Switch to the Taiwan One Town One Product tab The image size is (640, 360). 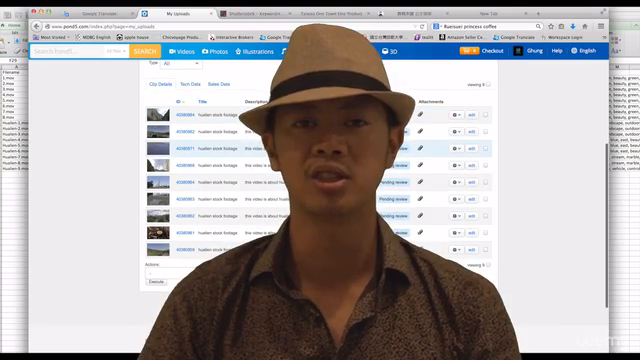point(331,13)
